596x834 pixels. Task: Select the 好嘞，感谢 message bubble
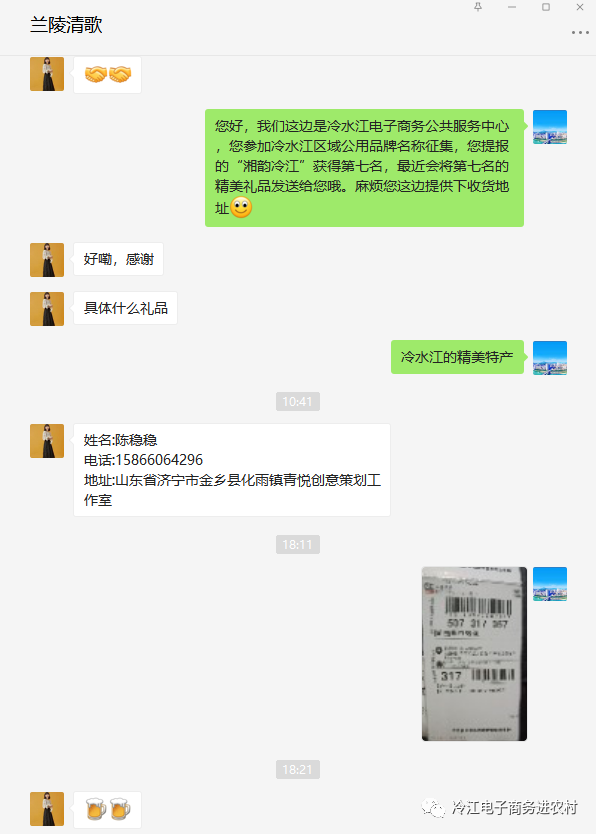point(118,259)
